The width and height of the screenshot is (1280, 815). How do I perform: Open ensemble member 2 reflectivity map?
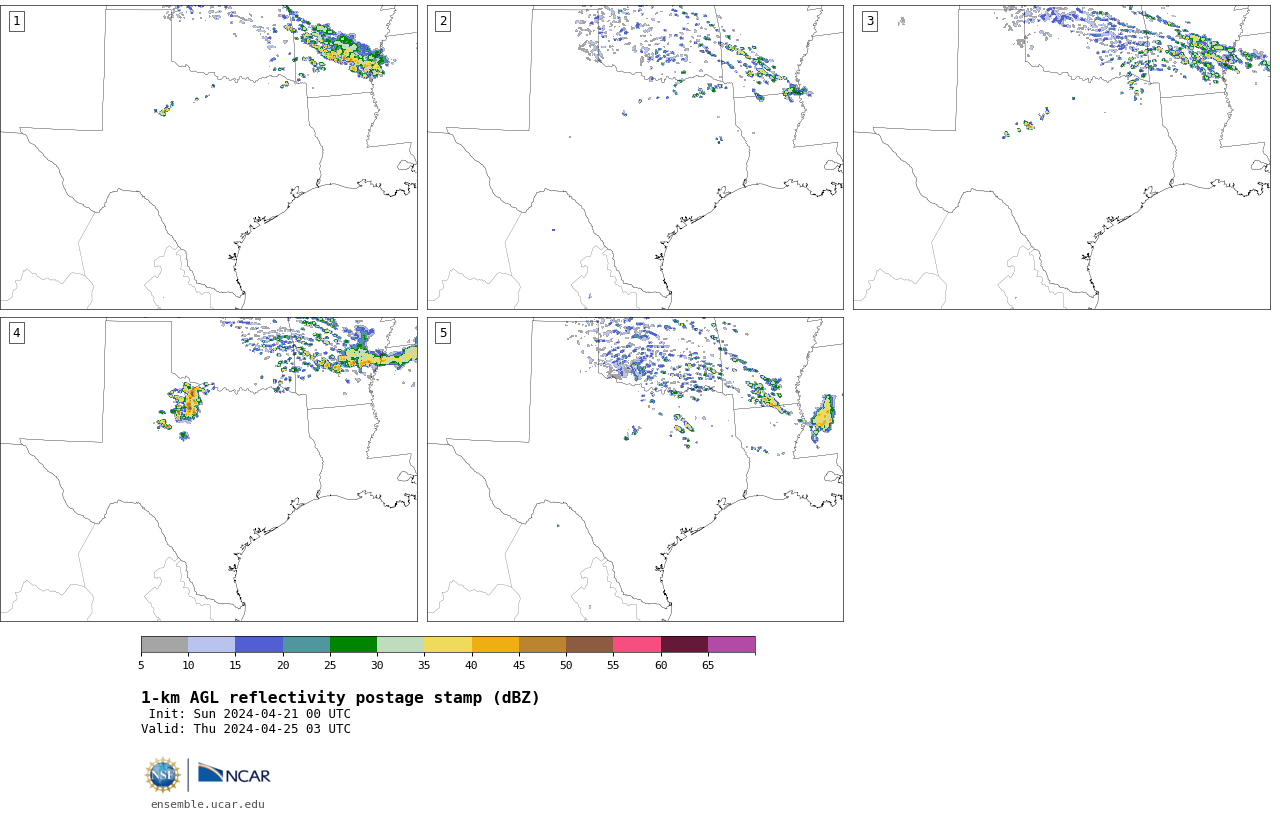point(635,157)
